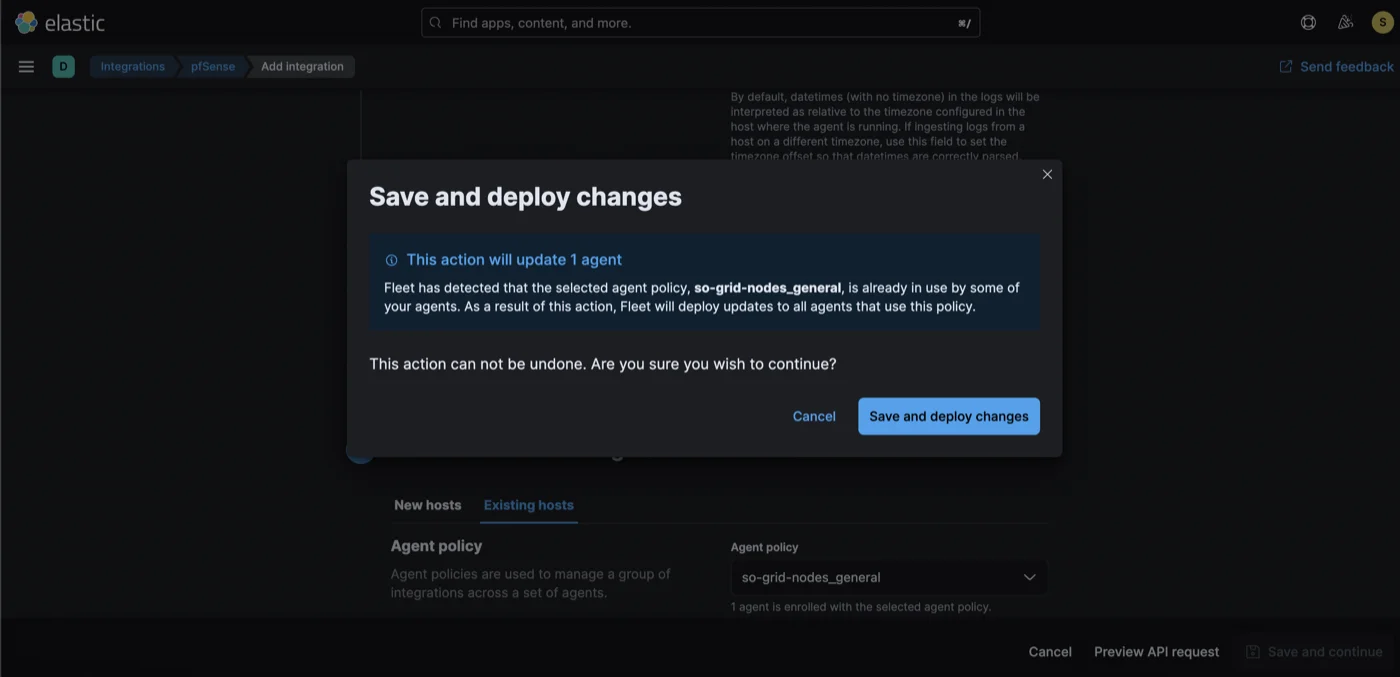
Task: Click the Elastic logo
Action: click(x=60, y=22)
